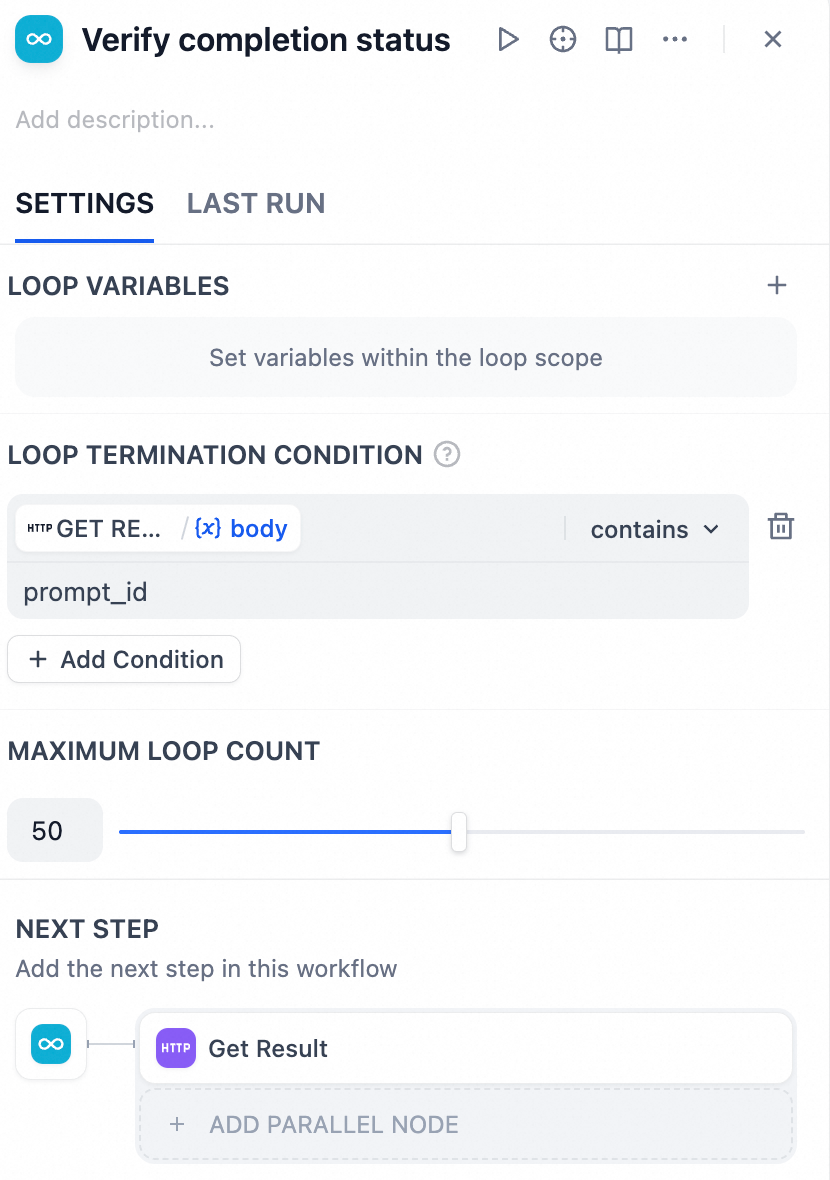Delete the condition with the trash icon
The height and width of the screenshot is (1180, 830).
coord(780,527)
